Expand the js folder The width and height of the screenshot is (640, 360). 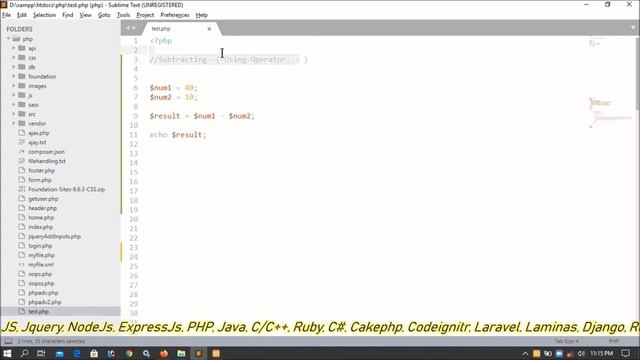coord(13,95)
